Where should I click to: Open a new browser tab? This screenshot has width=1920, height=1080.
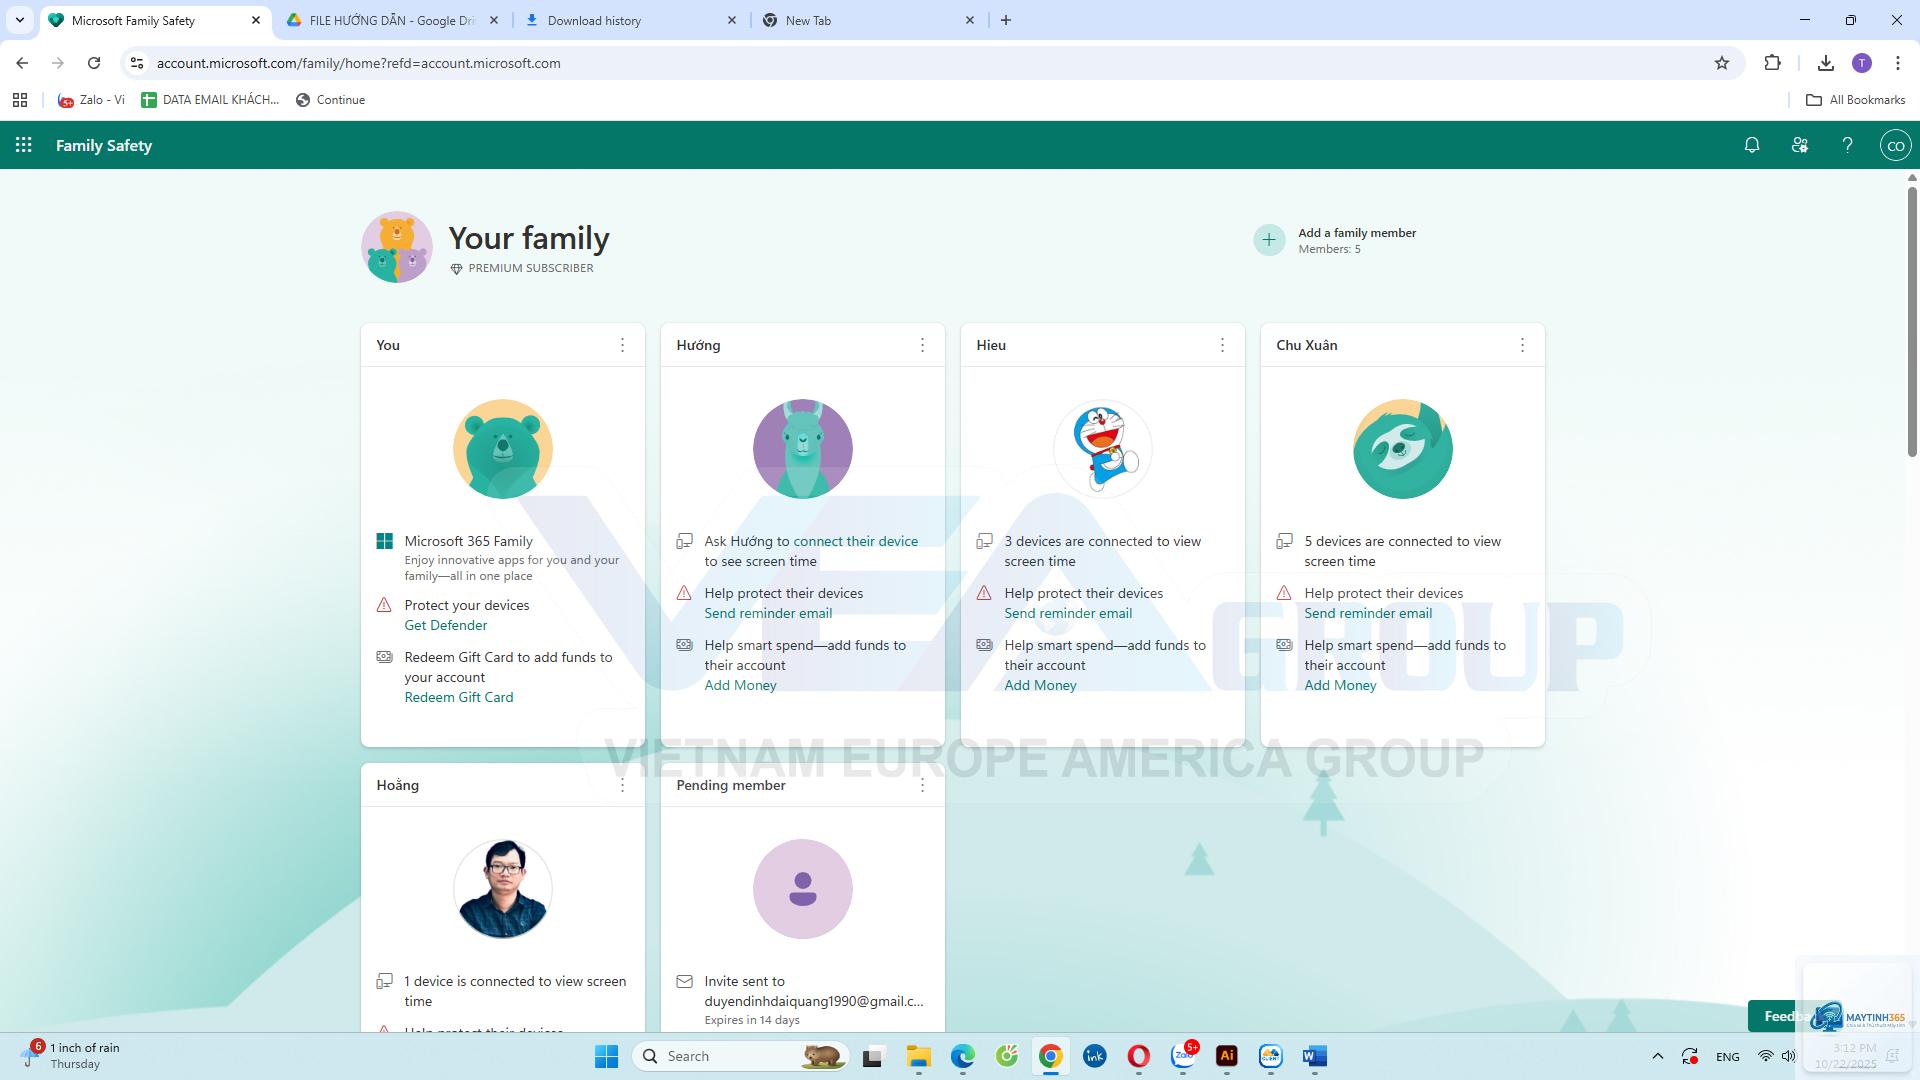1006,20
